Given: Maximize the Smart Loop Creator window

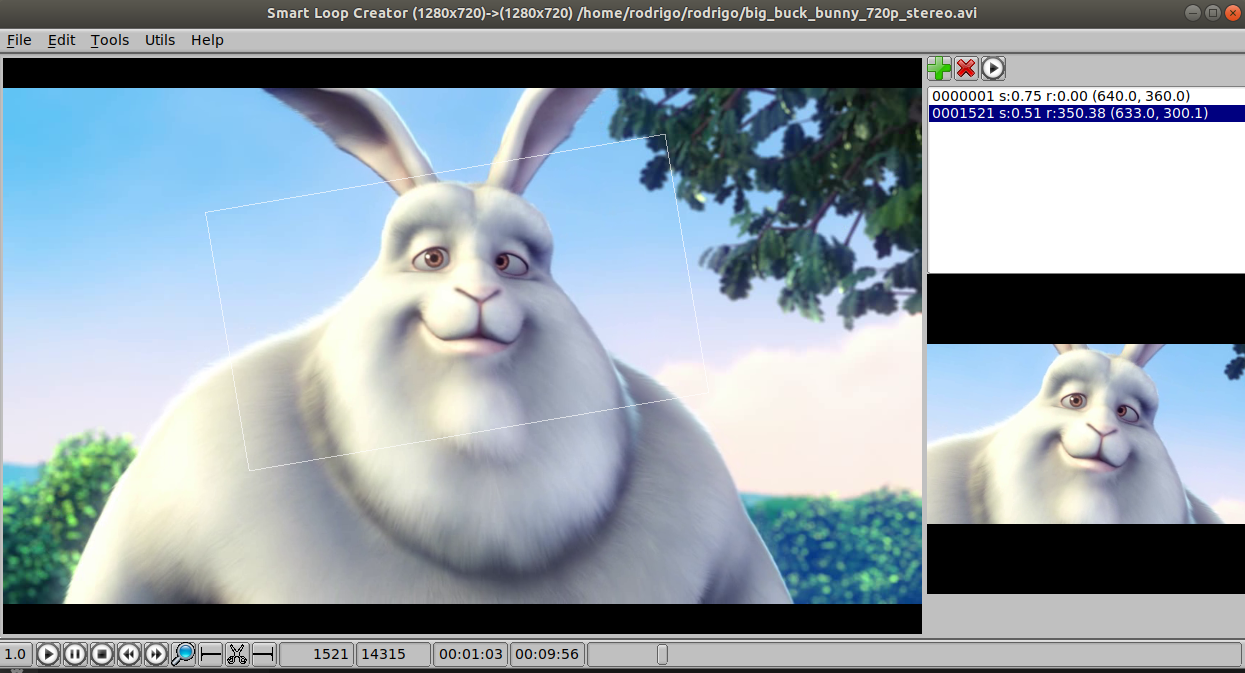Looking at the screenshot, I should point(1212,13).
